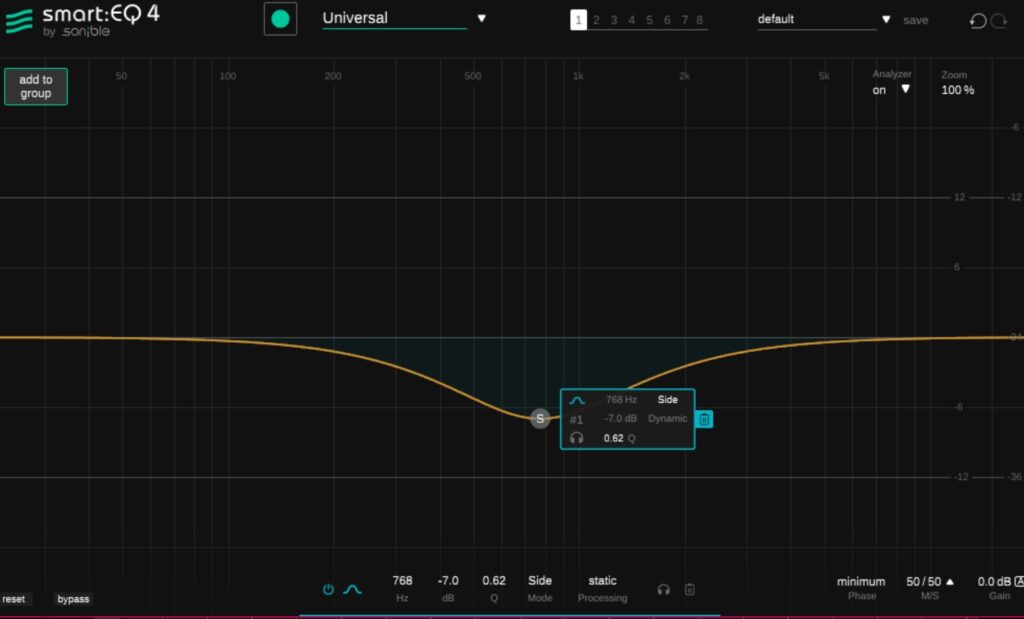
Task: Switch to state slot 2
Action: (x=596, y=20)
